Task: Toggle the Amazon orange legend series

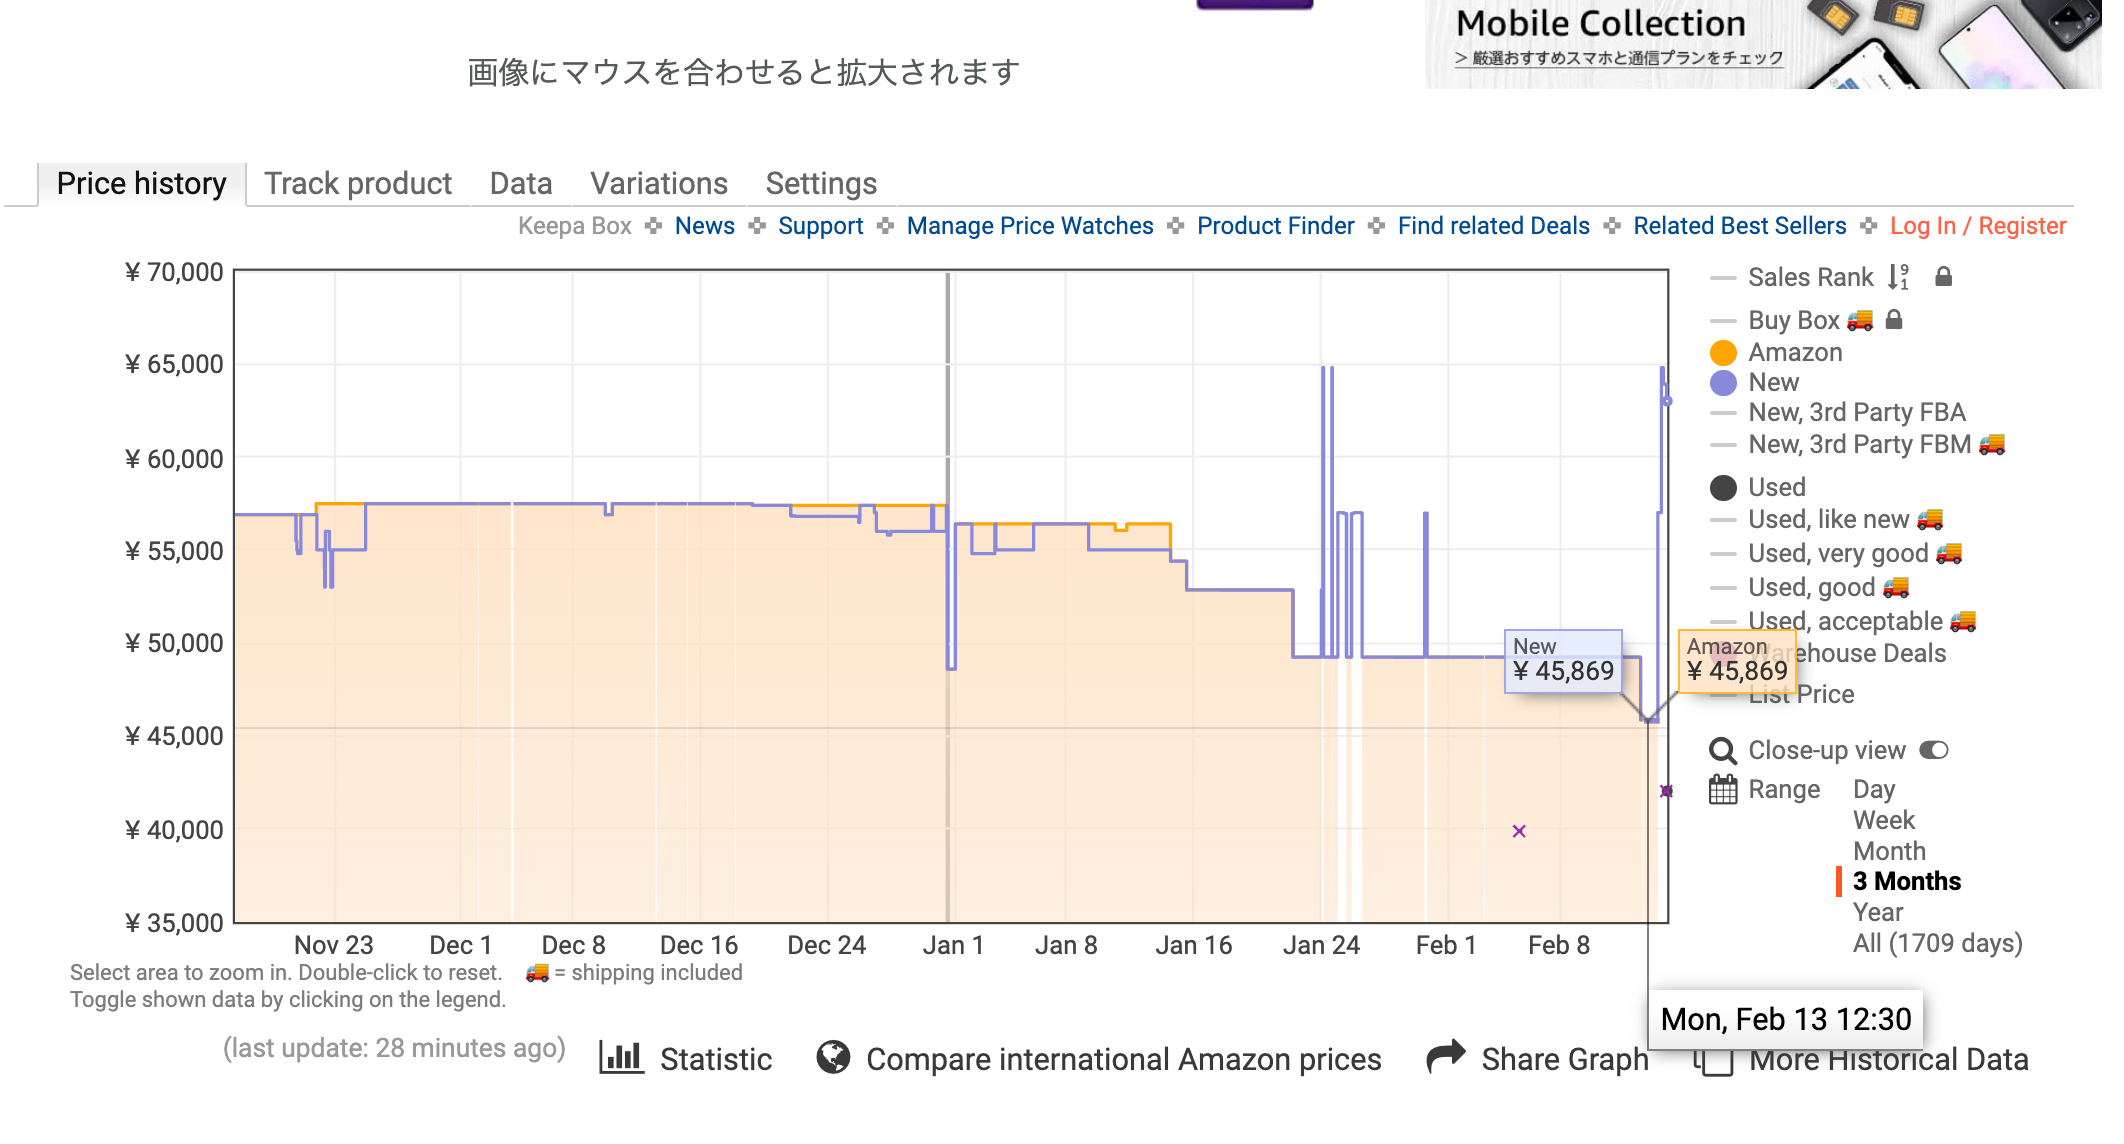Action: click(x=1723, y=353)
